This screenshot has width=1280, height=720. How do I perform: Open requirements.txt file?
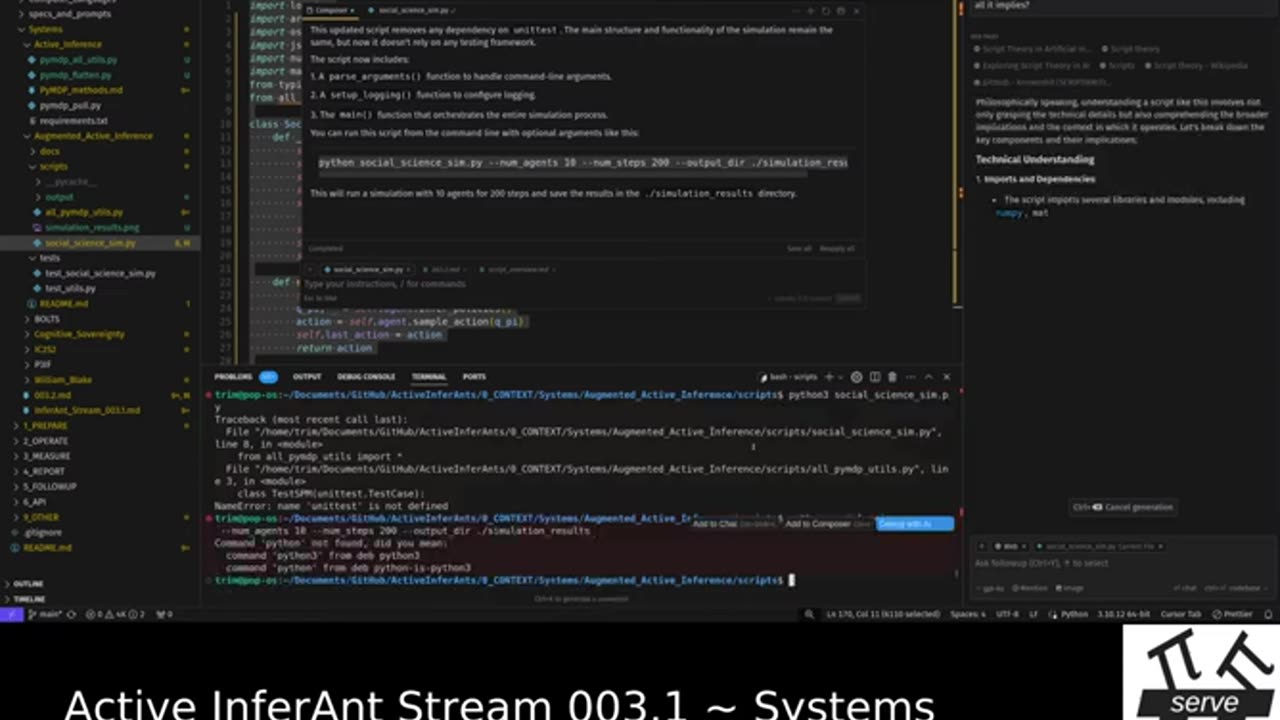[x=74, y=120]
